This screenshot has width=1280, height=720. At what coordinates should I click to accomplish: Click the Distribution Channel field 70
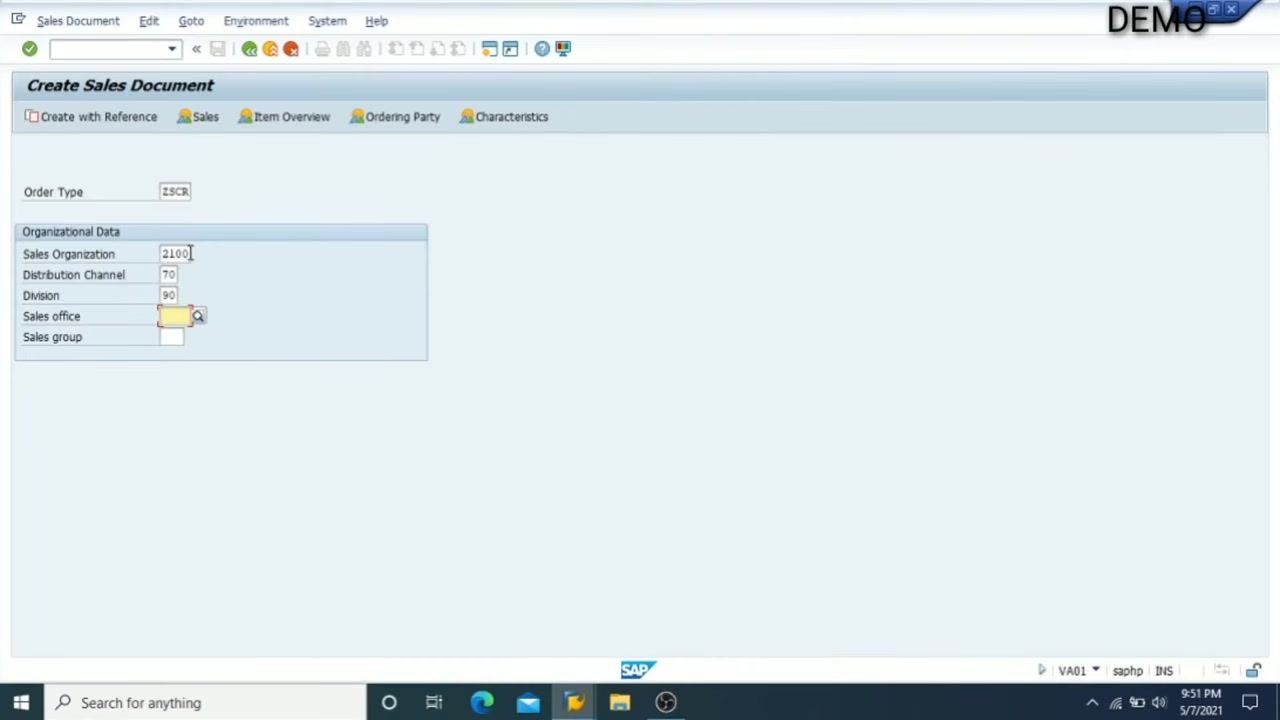(x=169, y=275)
